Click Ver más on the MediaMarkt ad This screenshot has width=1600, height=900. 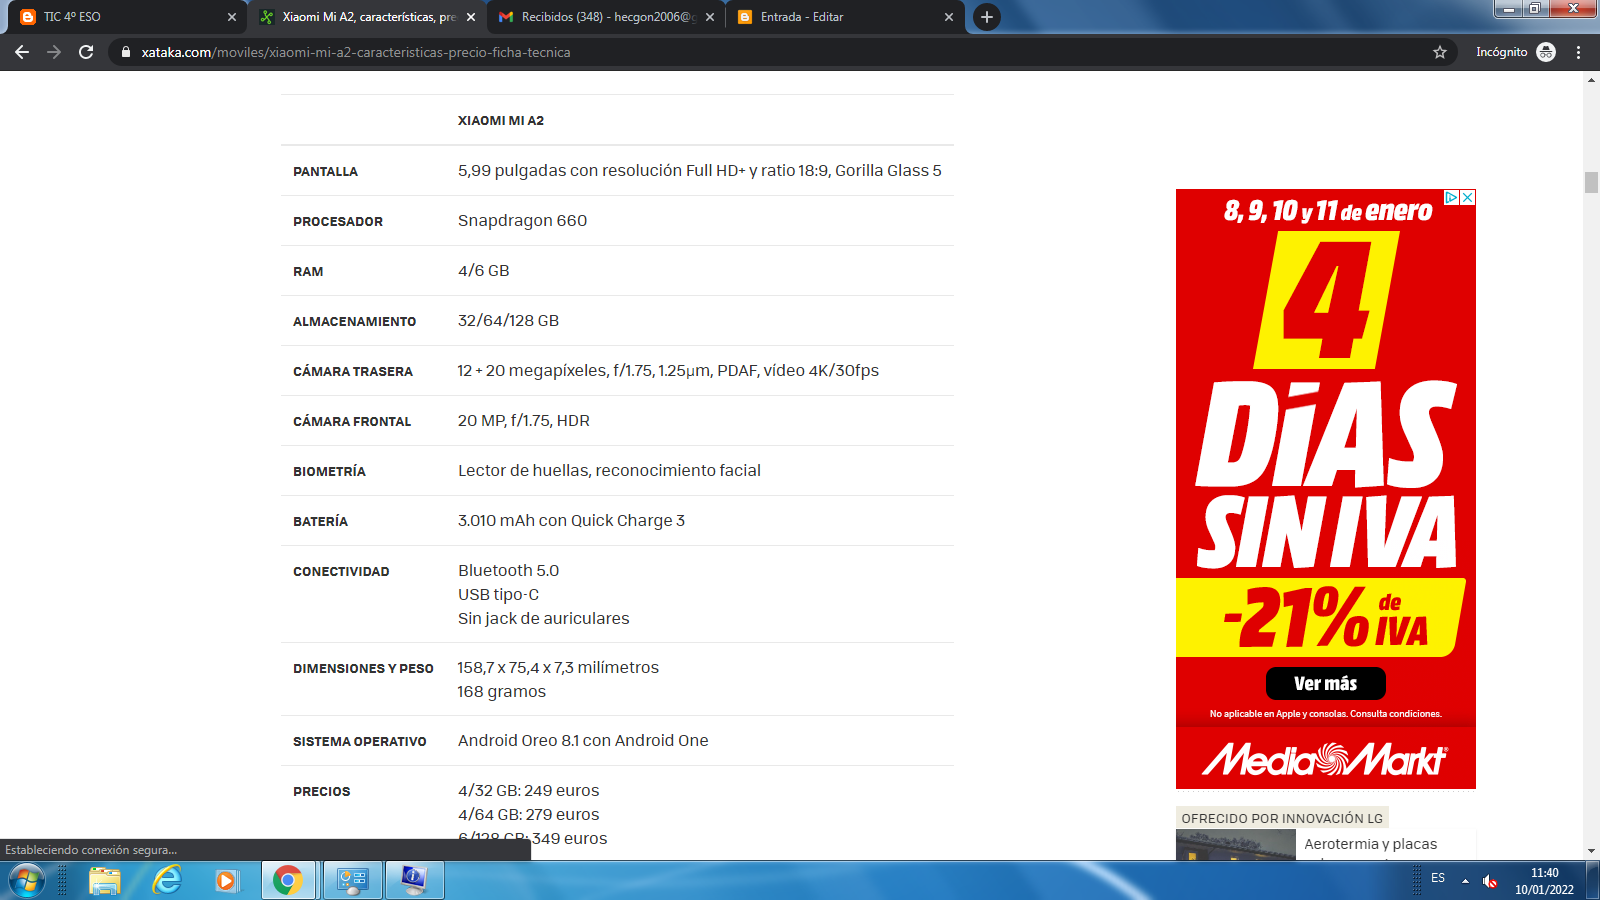pos(1326,683)
